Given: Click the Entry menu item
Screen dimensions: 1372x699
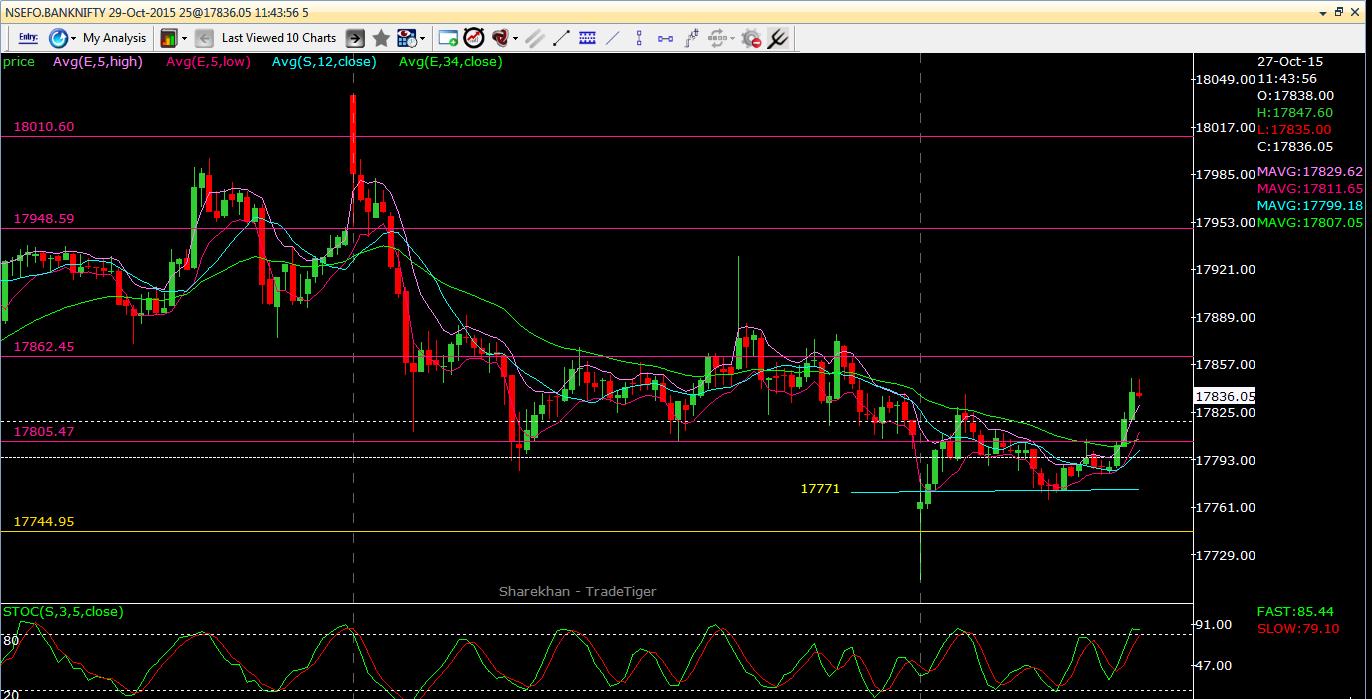Looking at the screenshot, I should pyautogui.click(x=27, y=38).
